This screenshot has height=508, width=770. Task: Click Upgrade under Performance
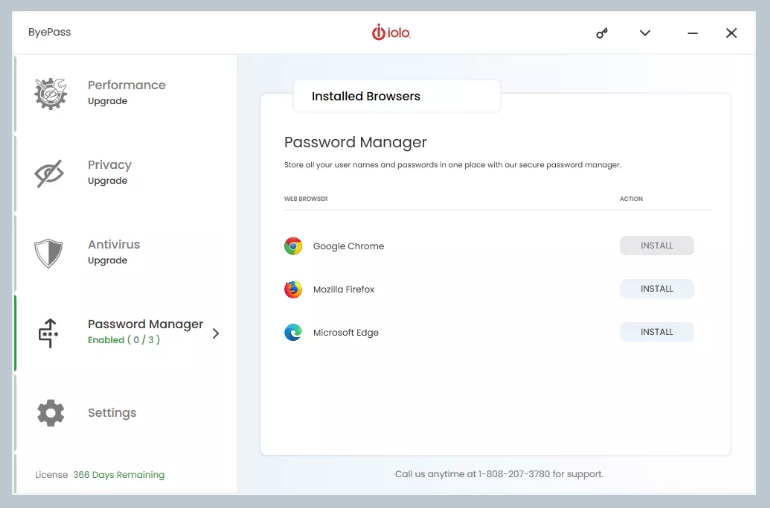tap(108, 101)
